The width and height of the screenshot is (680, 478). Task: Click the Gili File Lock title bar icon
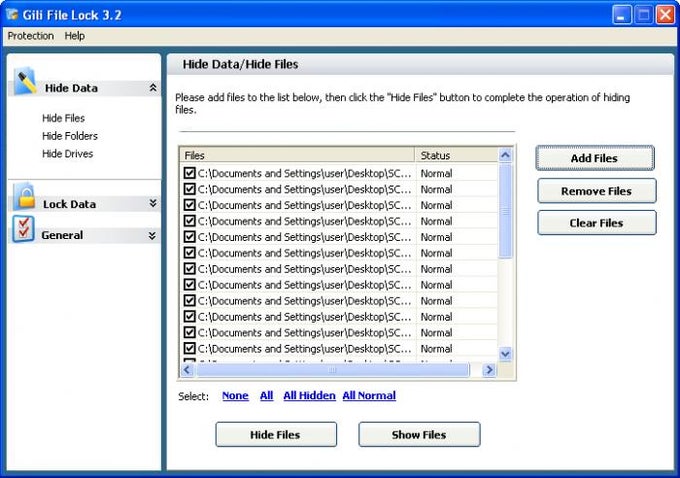12,14
